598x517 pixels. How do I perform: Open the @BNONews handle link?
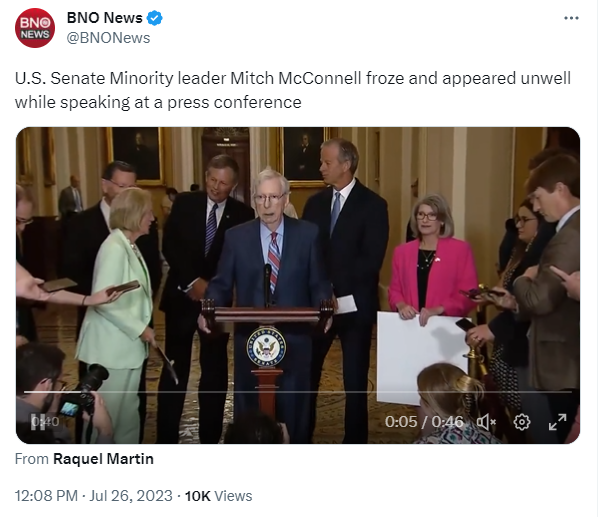coord(108,38)
